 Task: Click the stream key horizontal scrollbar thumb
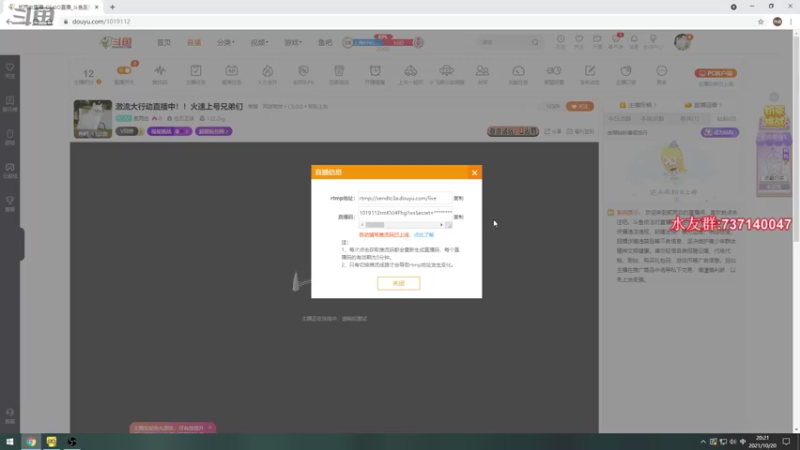click(x=374, y=225)
